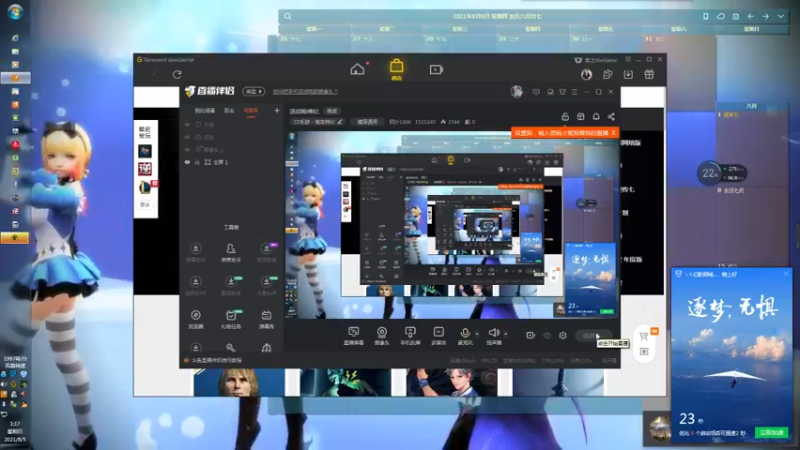Viewport: 800px width, 450px height.
Task: Click the start live broadcast button
Action: coord(592,335)
